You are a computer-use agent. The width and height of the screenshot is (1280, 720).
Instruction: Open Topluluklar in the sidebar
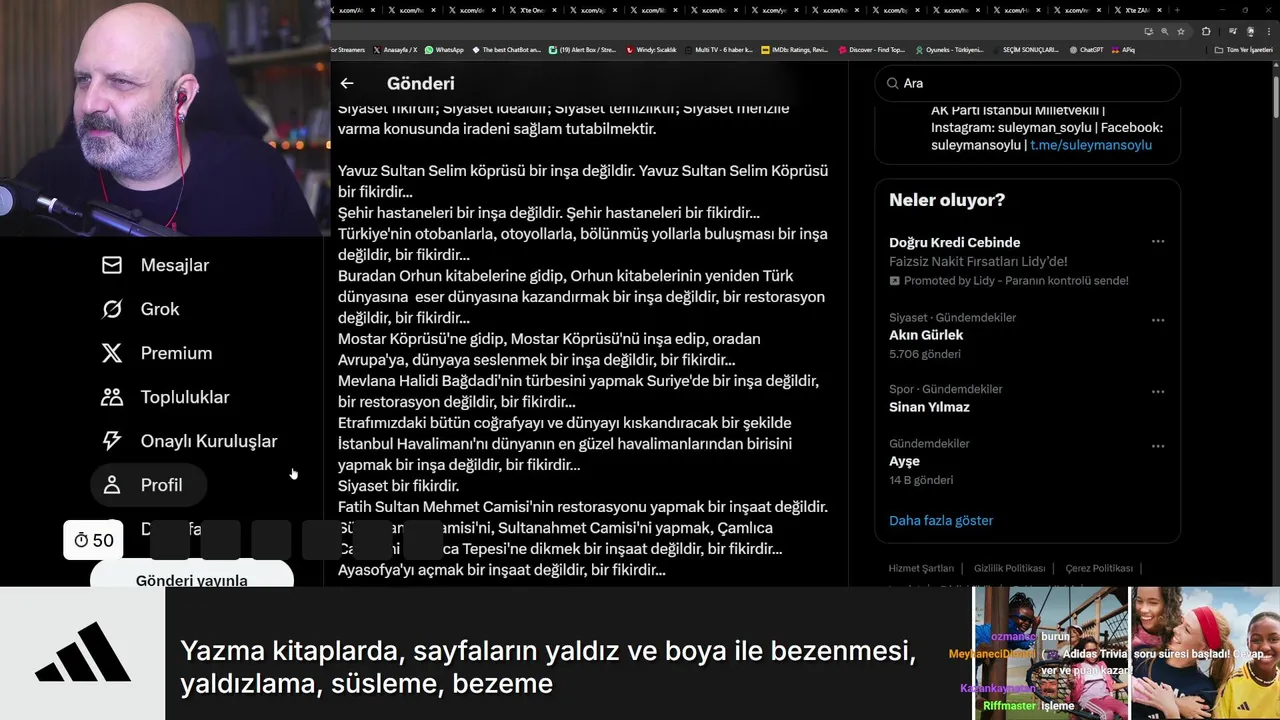[x=165, y=397]
